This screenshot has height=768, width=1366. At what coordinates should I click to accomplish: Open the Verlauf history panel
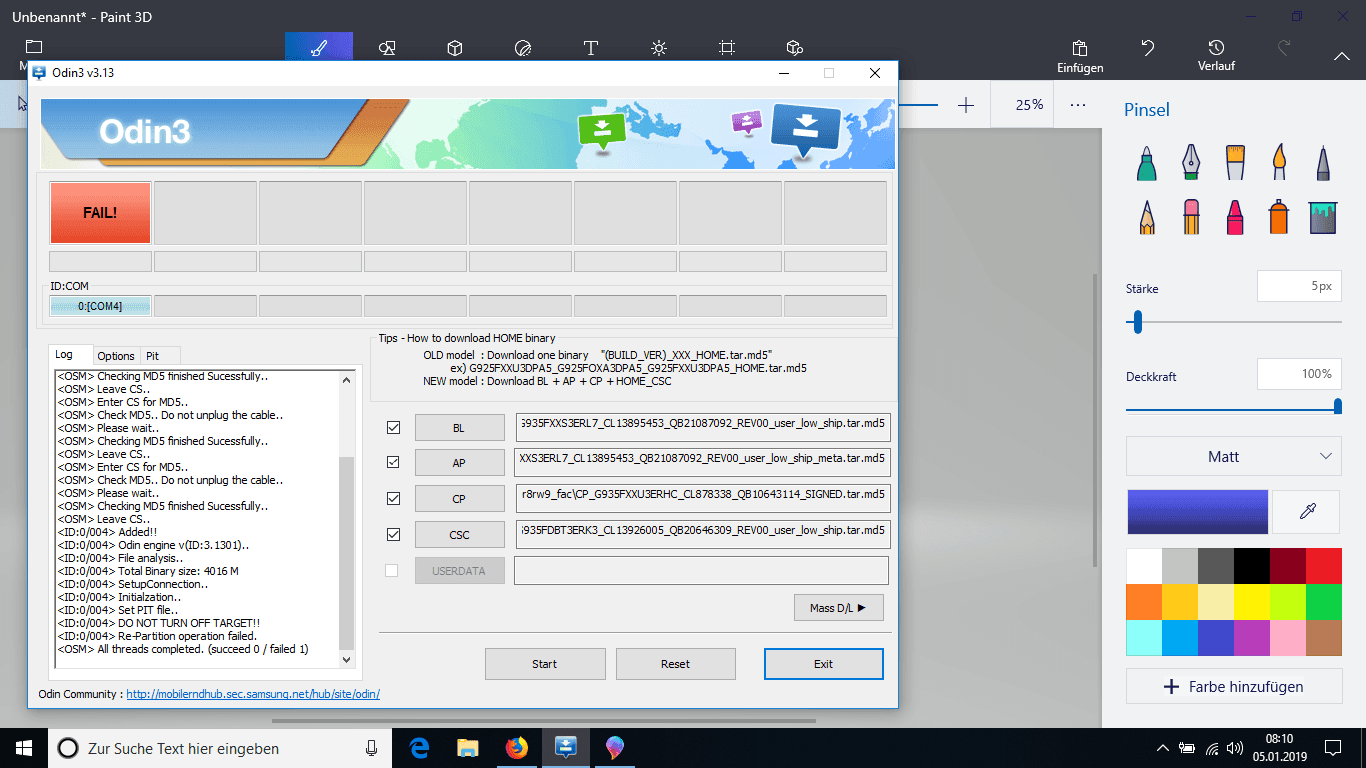coord(1216,55)
